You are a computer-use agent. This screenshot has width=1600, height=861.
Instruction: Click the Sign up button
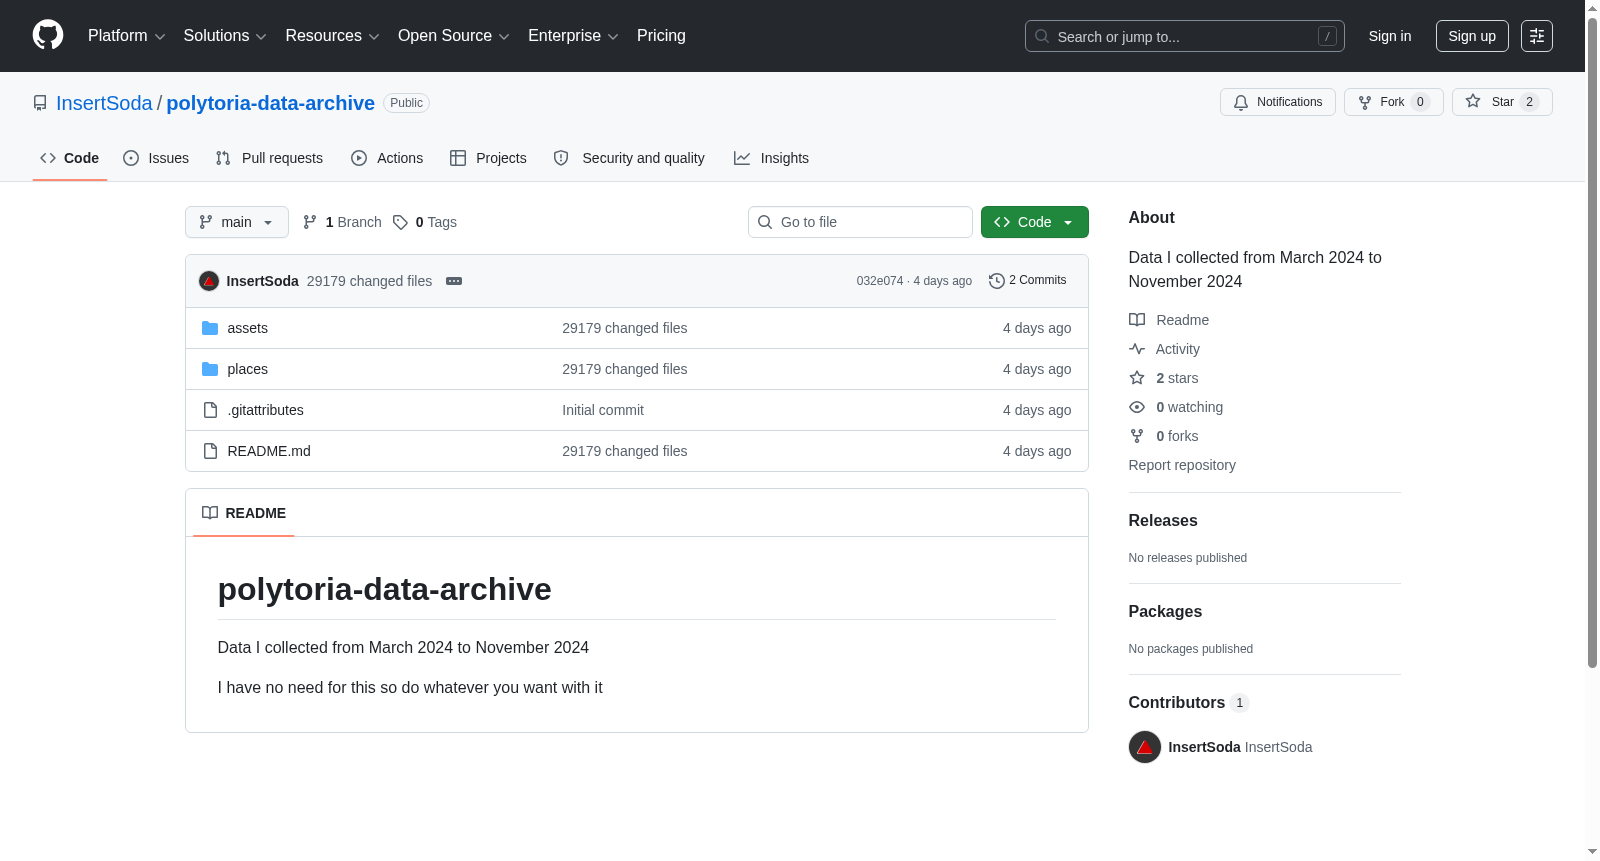[x=1472, y=36]
